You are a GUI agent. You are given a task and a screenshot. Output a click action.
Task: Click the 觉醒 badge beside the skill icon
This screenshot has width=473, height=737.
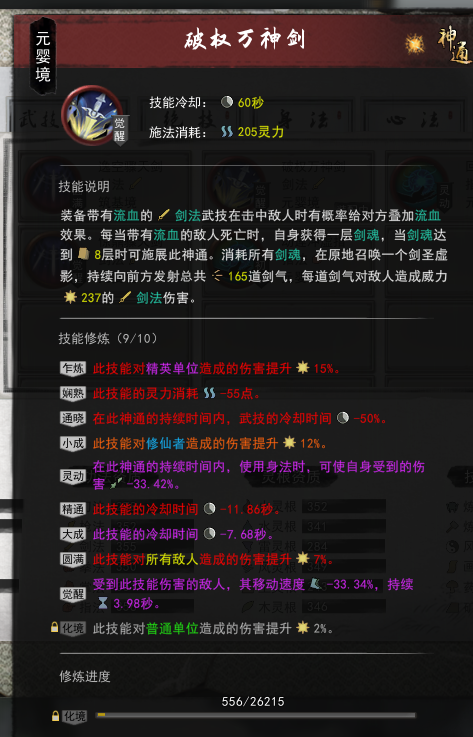120,130
